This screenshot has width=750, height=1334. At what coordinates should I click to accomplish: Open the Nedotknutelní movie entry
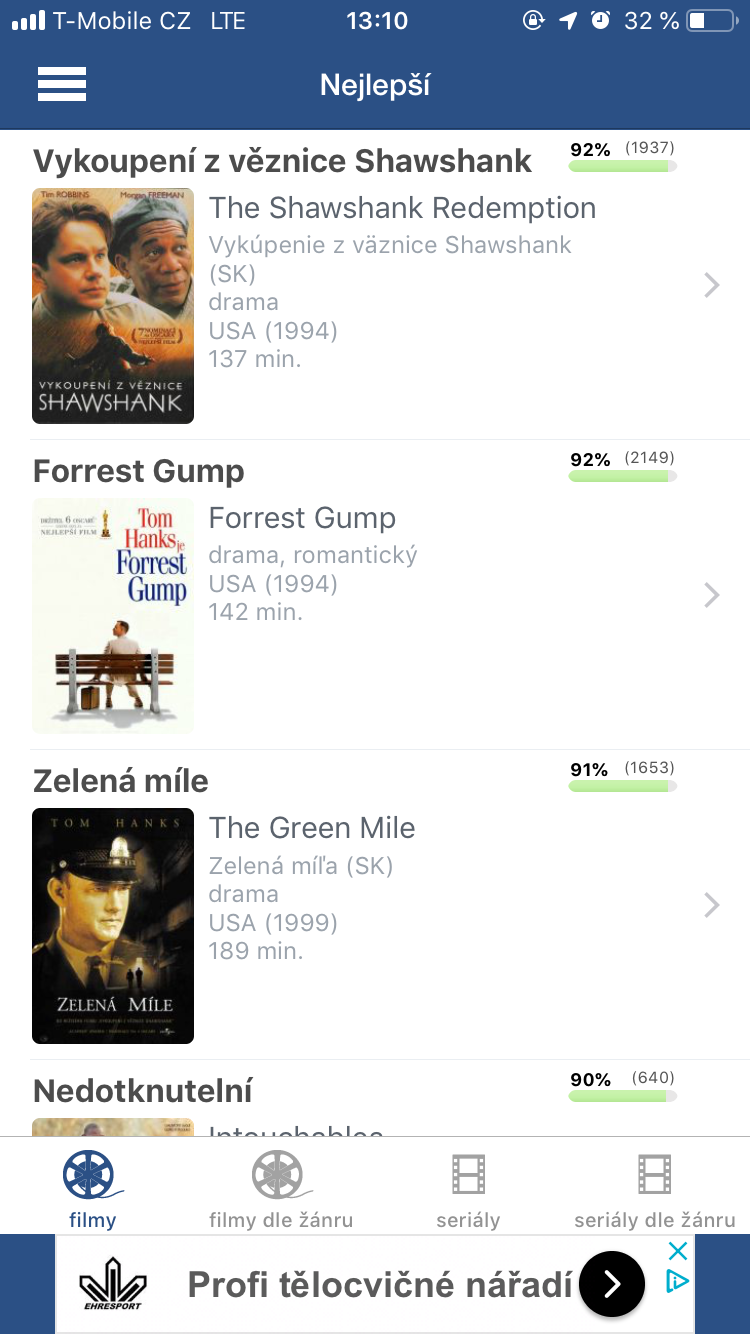[143, 1090]
